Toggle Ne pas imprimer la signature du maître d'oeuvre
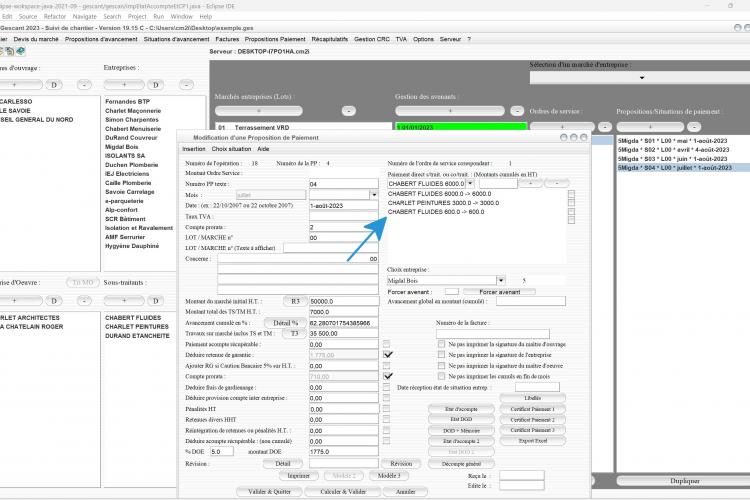750x500 pixels. [x=441, y=366]
